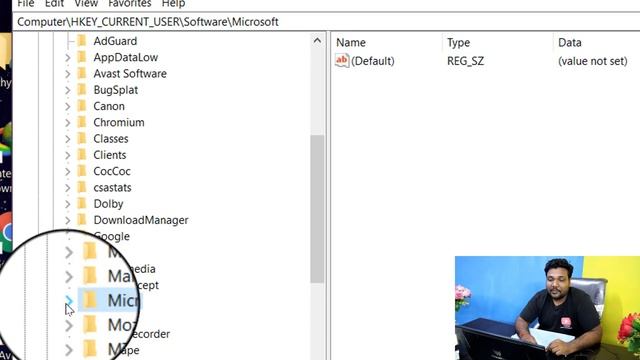The width and height of the screenshot is (640, 360).
Task: Open the Help menu
Action: [x=173, y=4]
